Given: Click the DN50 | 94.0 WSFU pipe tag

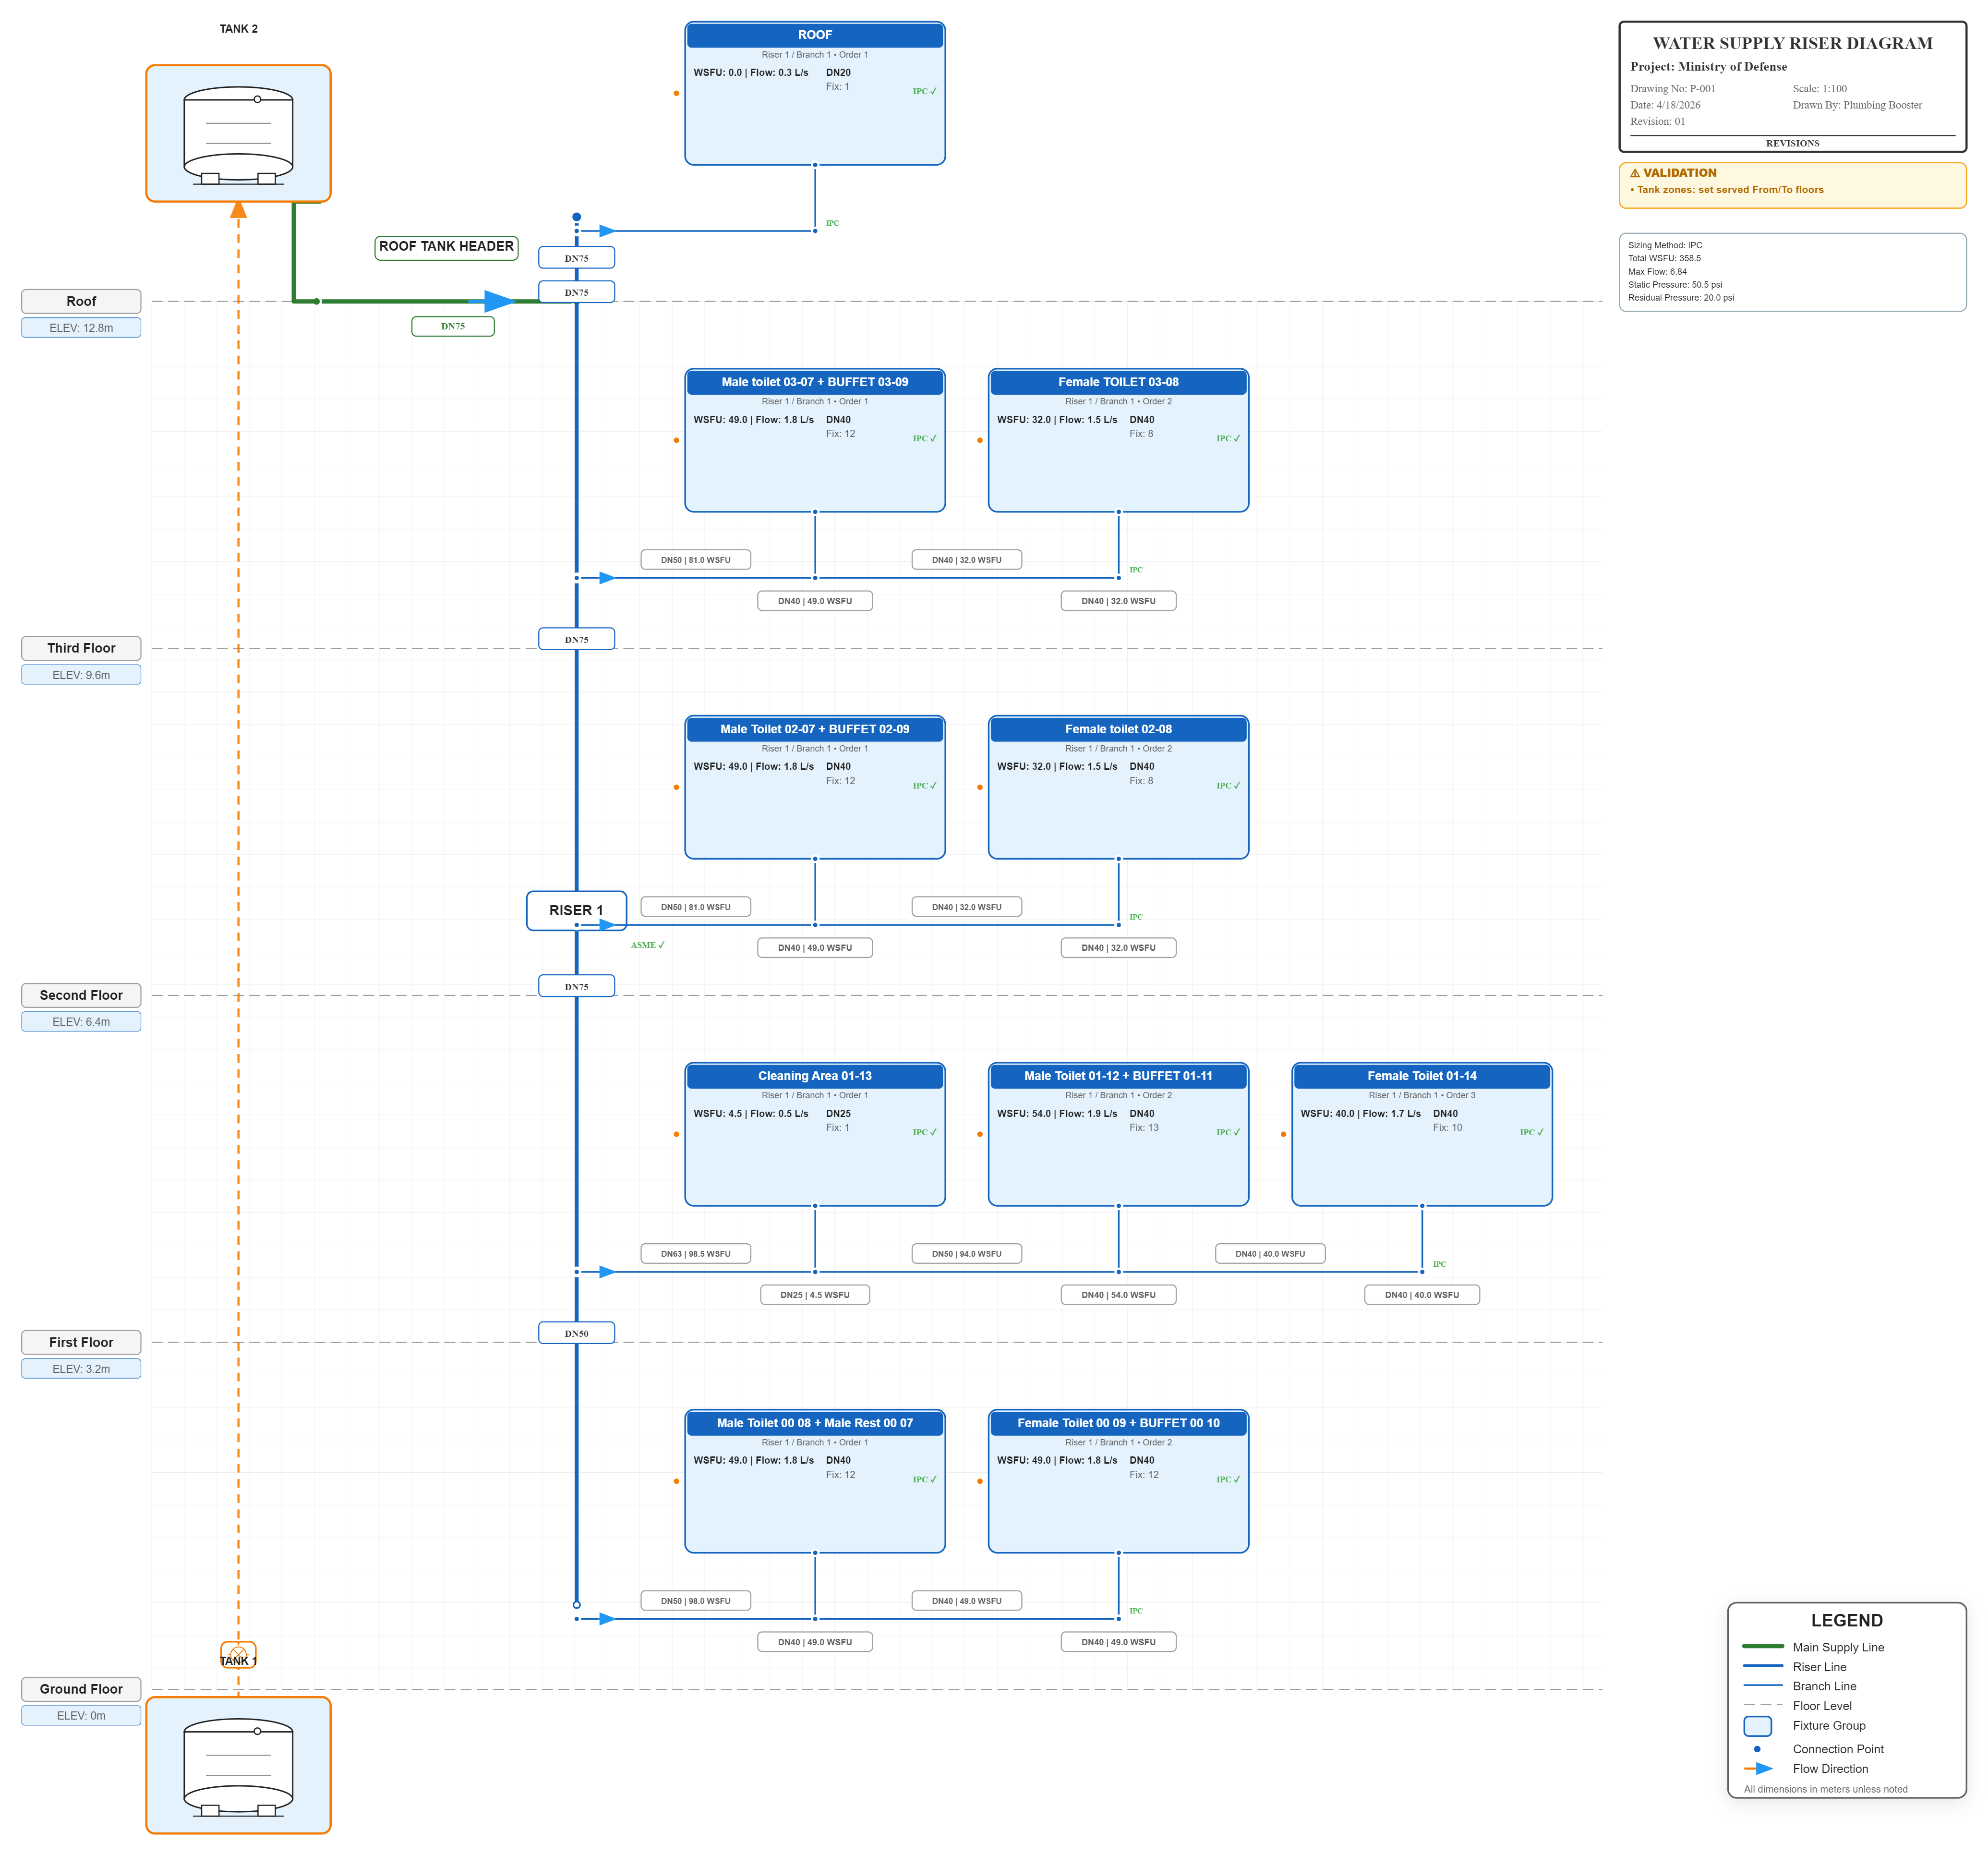Looking at the screenshot, I should pyautogui.click(x=967, y=1254).
